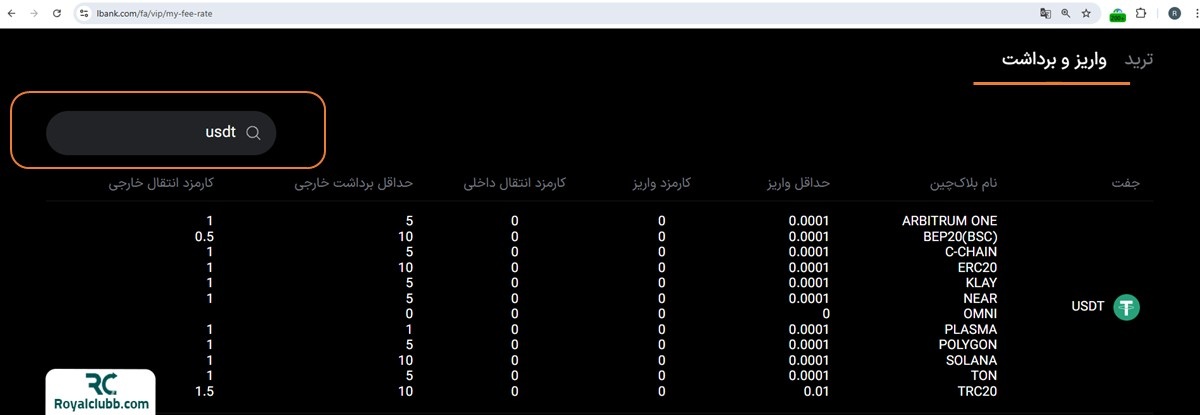Click into the usdt search field

coord(150,133)
